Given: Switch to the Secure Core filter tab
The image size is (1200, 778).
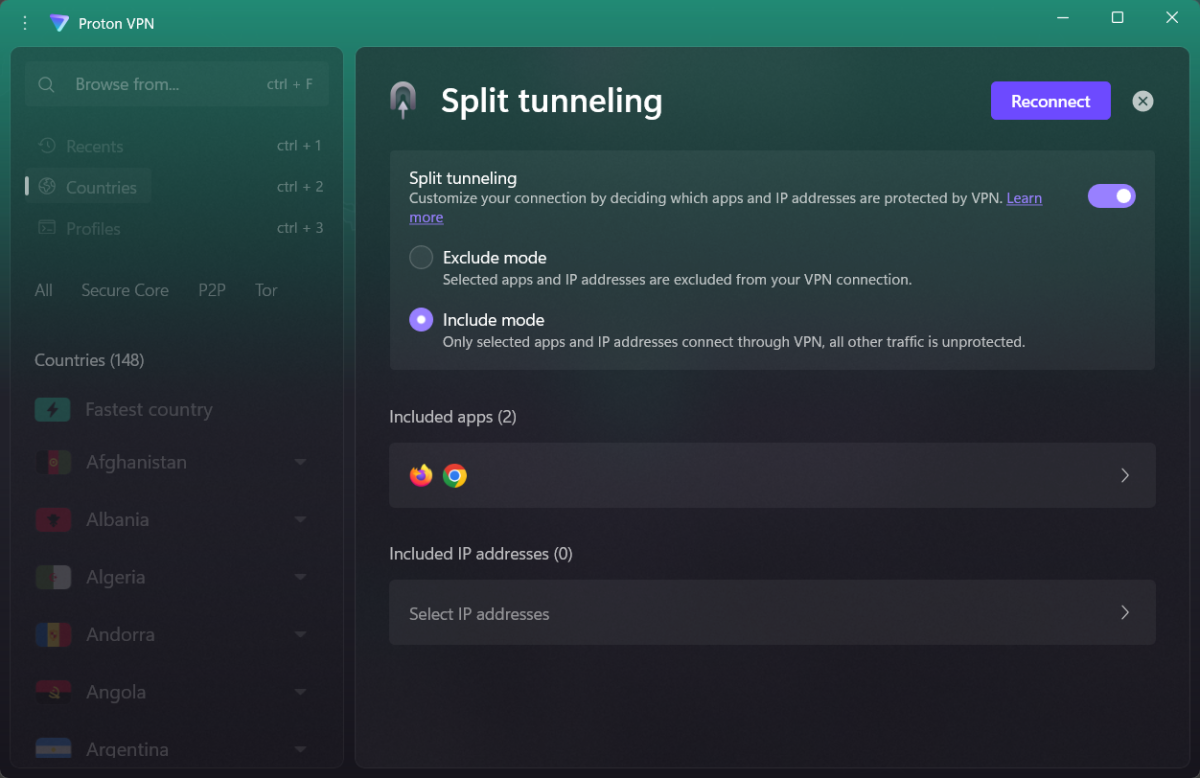Looking at the screenshot, I should [x=125, y=290].
